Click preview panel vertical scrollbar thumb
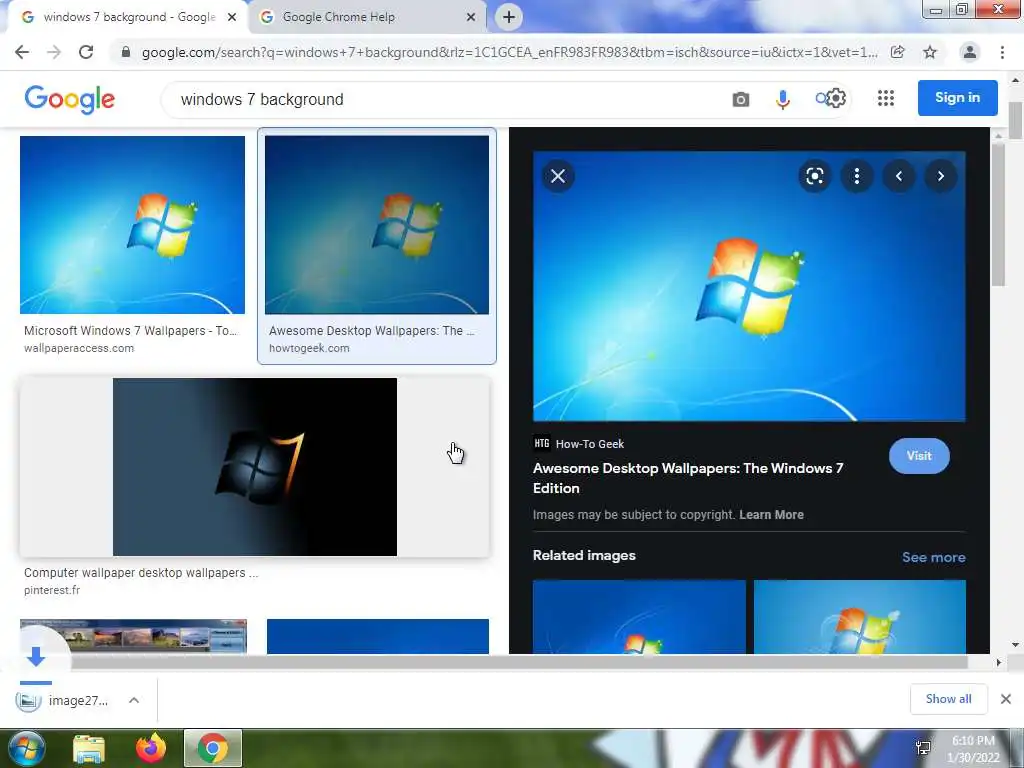The image size is (1024, 768). click(998, 214)
